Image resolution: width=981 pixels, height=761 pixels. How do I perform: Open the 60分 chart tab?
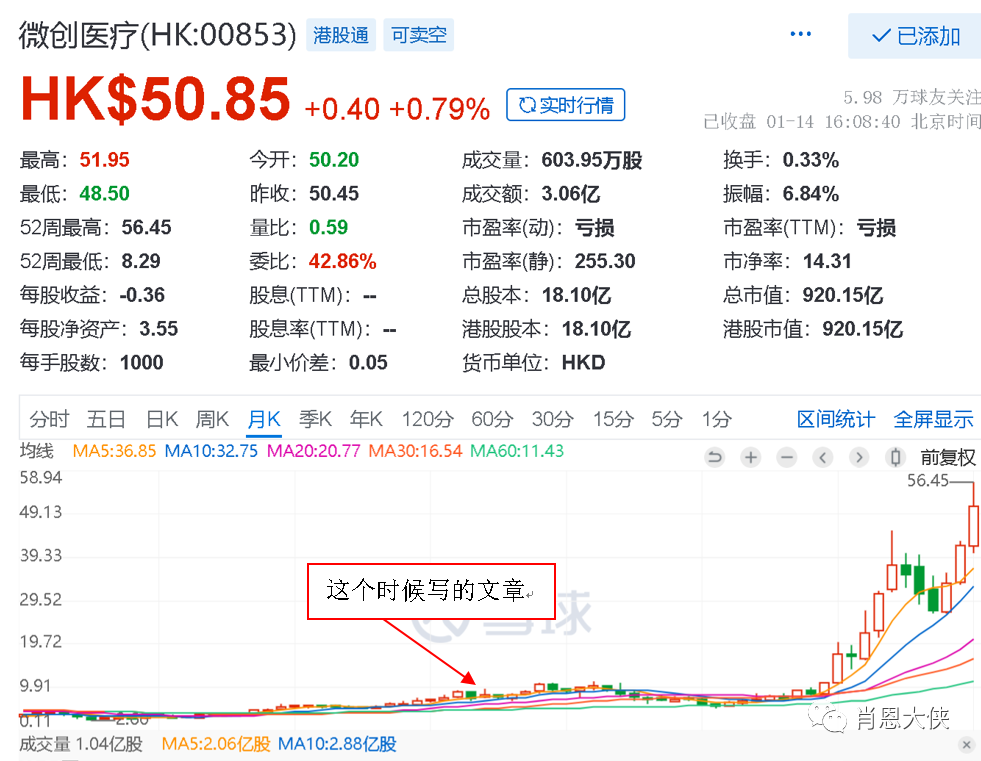492,419
